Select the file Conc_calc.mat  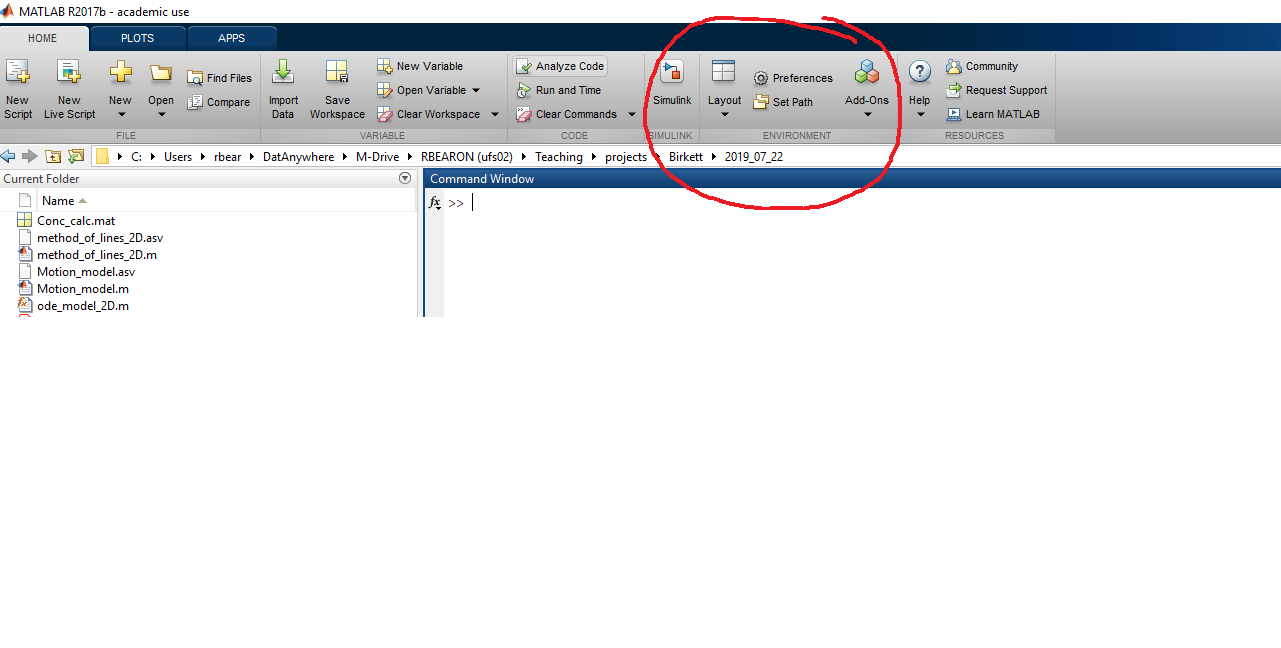tap(76, 221)
